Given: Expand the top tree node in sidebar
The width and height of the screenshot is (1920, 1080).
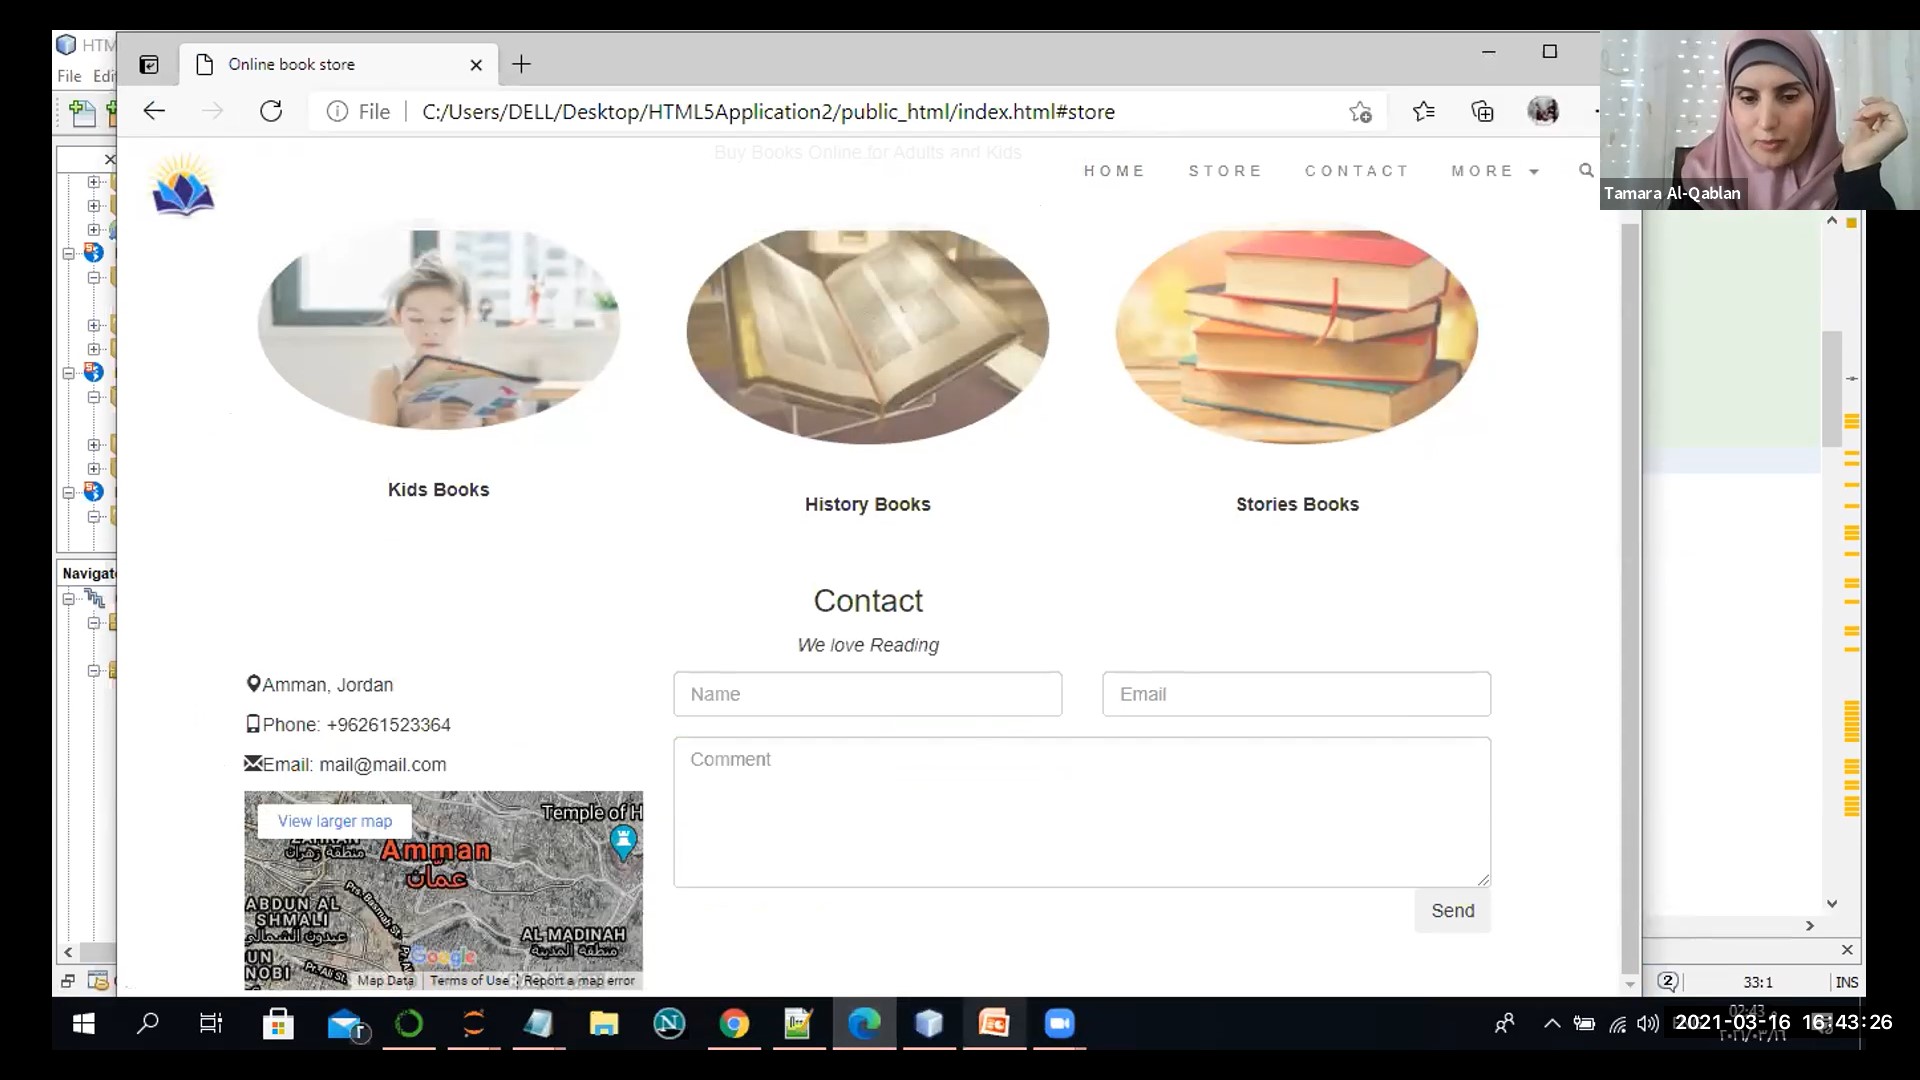Looking at the screenshot, I should pyautogui.click(x=94, y=182).
